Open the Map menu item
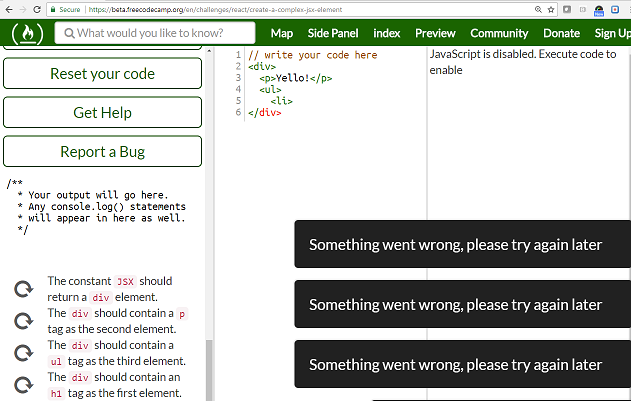Viewport: 631px width, 401px height. click(x=282, y=33)
